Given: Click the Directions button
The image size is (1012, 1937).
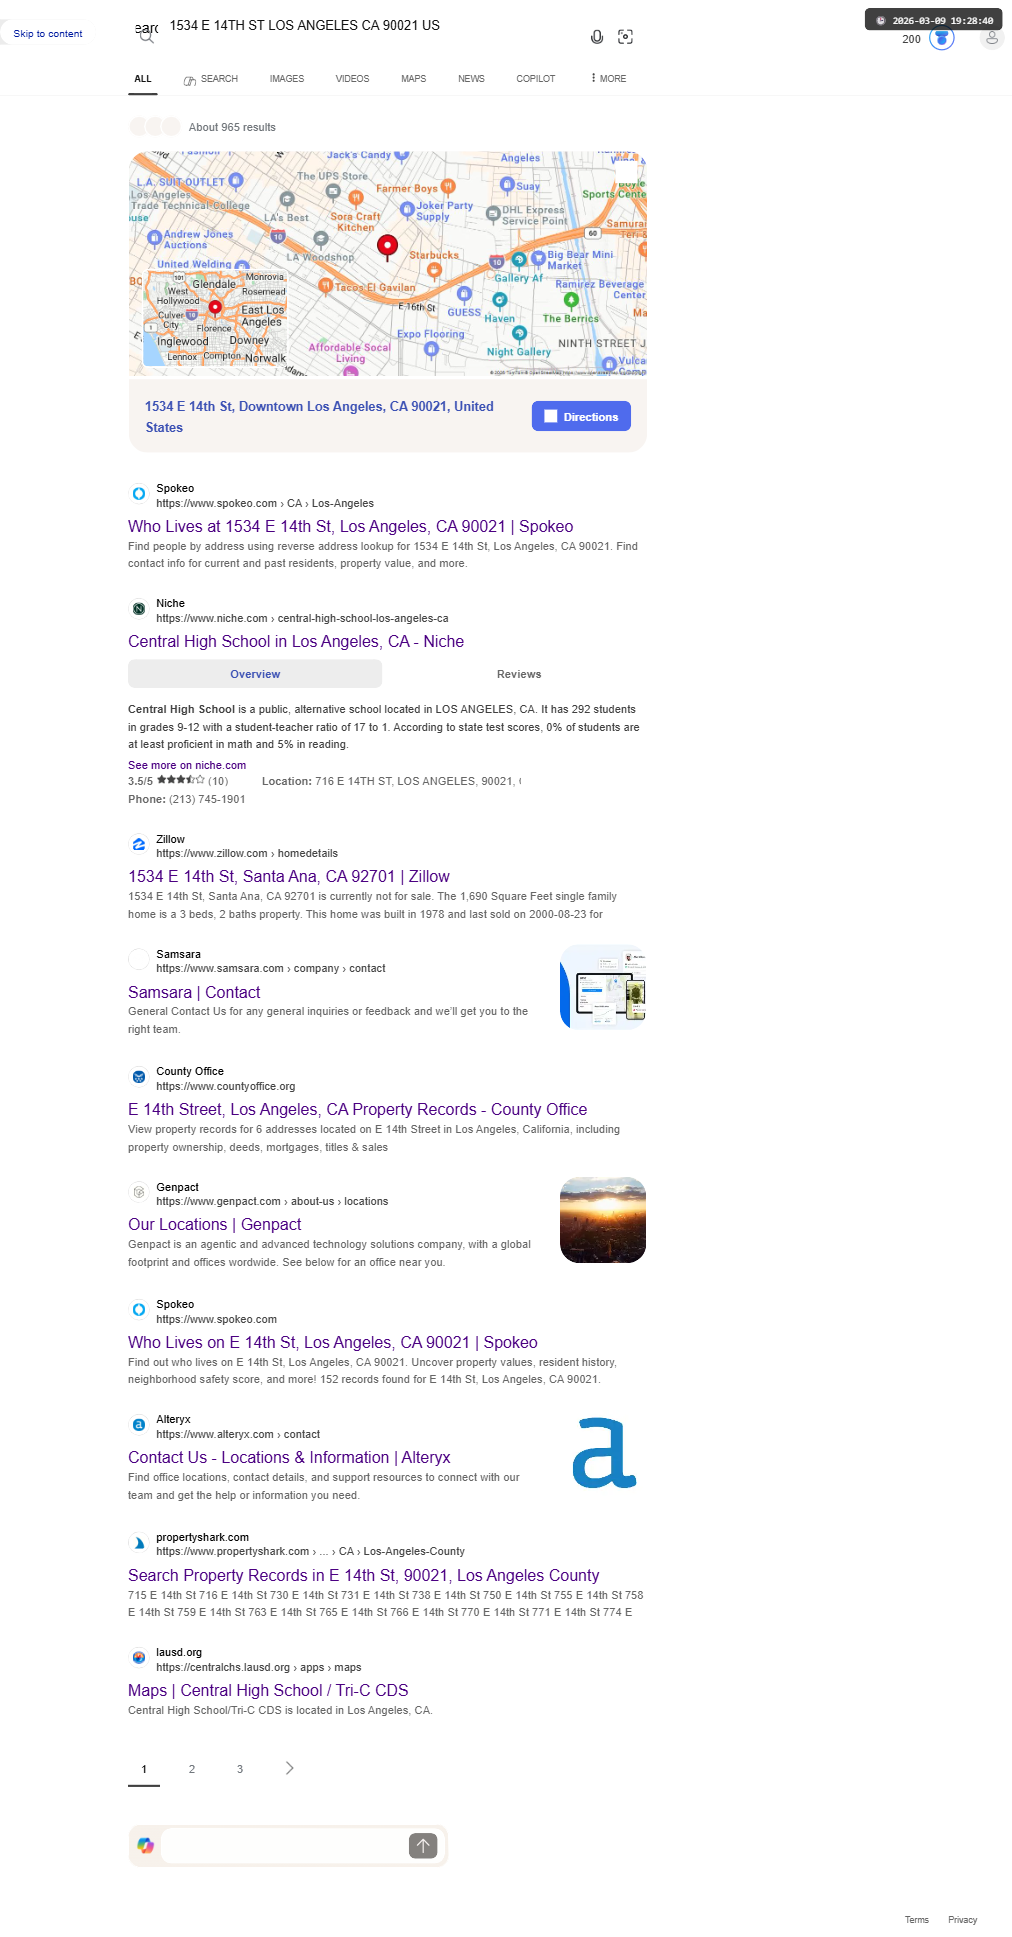Looking at the screenshot, I should [x=581, y=417].
